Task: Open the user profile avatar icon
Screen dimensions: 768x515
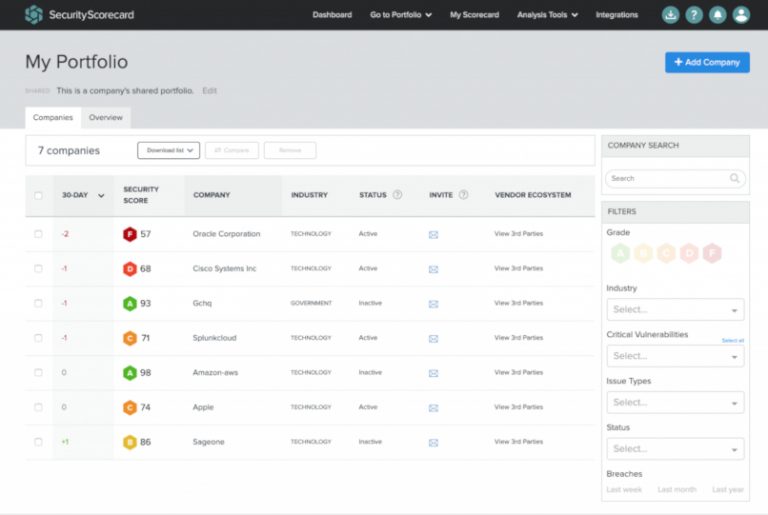Action: [x=741, y=15]
